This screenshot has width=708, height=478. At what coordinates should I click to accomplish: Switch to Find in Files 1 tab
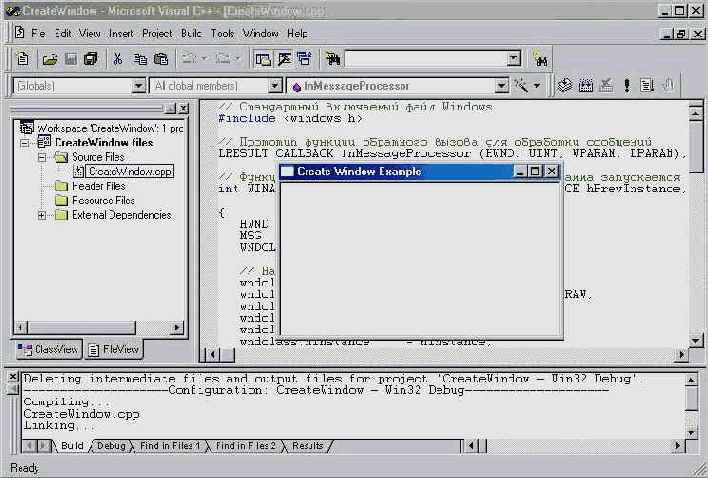(168, 445)
